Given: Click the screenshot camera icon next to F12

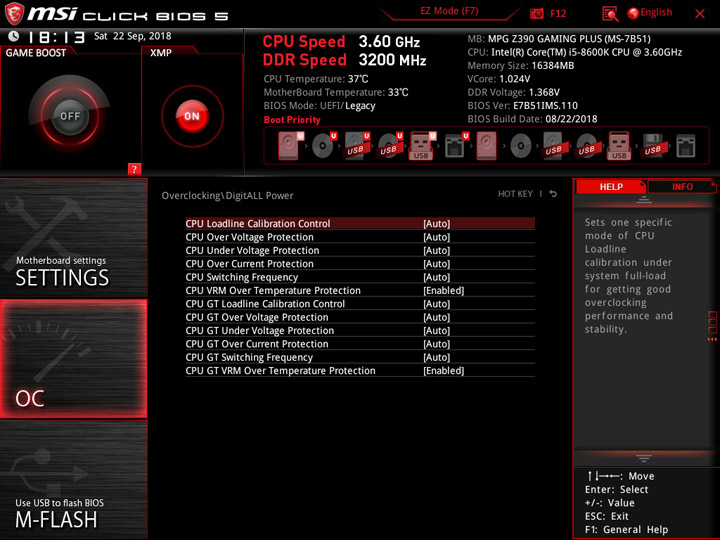Looking at the screenshot, I should [x=536, y=13].
